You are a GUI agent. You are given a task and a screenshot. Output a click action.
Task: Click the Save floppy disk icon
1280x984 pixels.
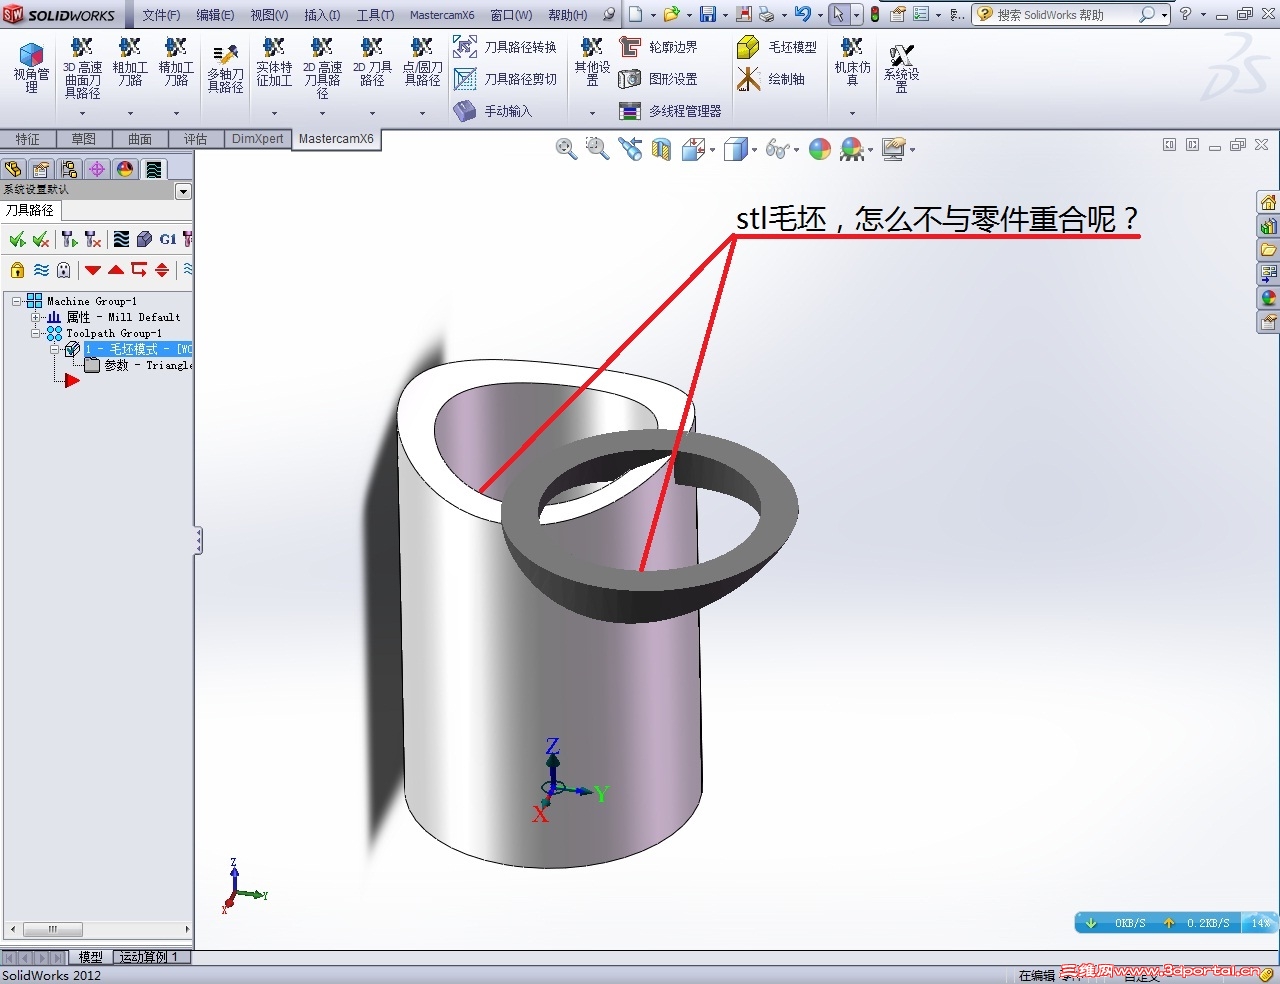pos(708,14)
